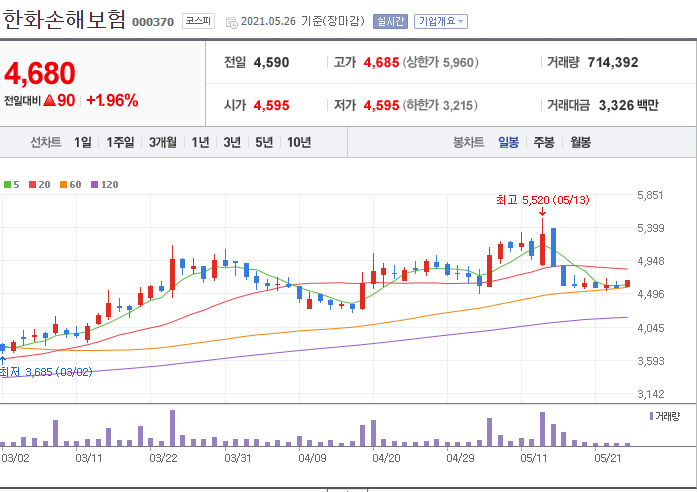This screenshot has width=697, height=492.
Task: Click the 최저 3,685 (03/02) chart marker
Action: click(x=46, y=372)
